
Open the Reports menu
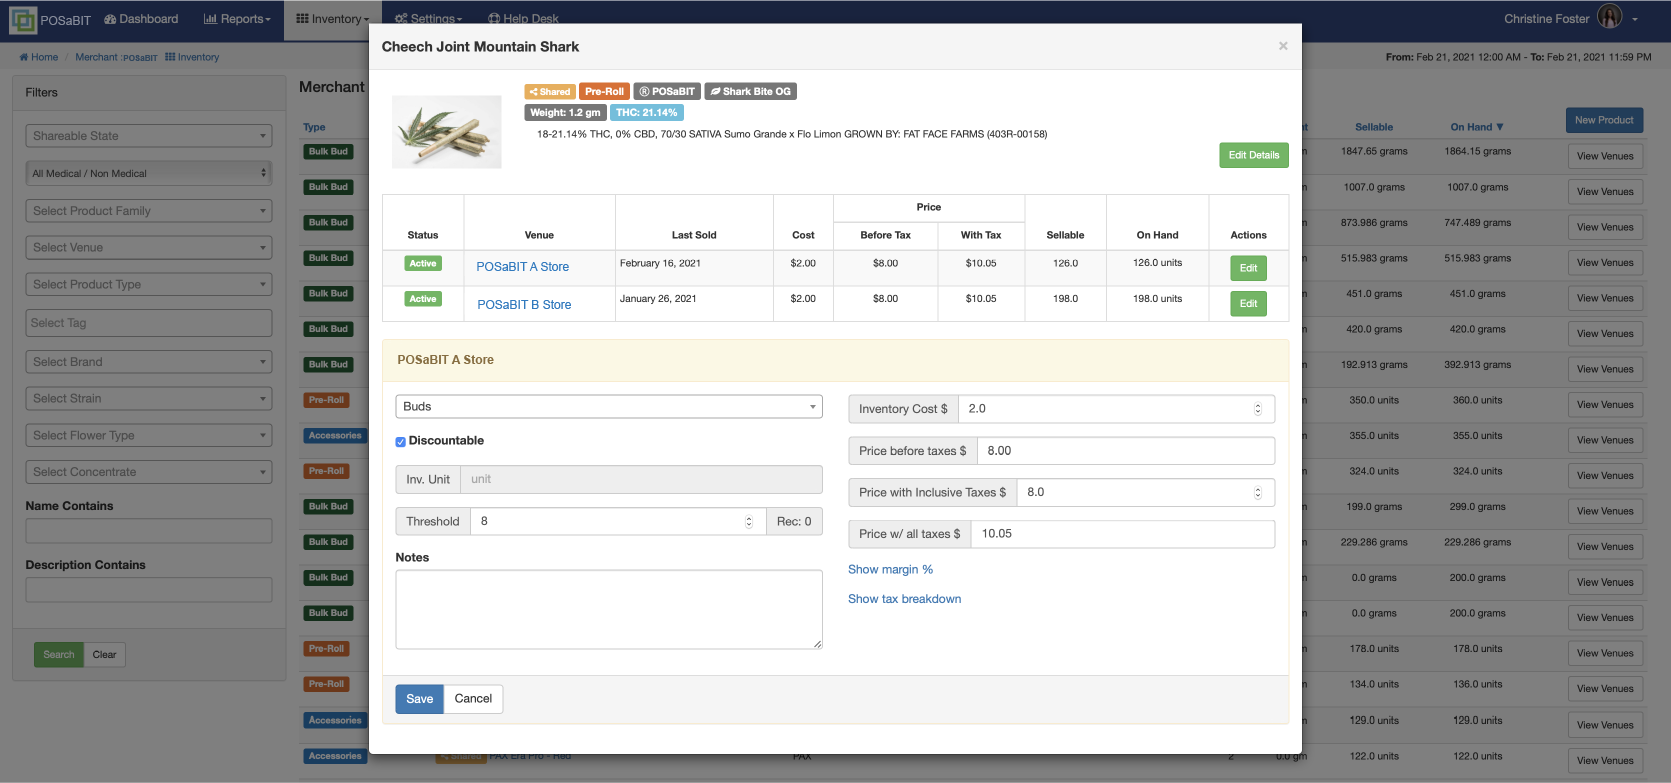(x=237, y=19)
